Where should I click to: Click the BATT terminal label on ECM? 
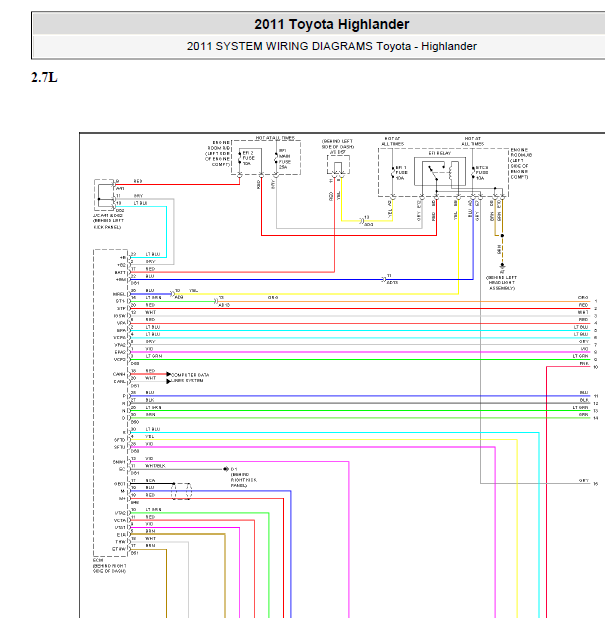point(120,272)
